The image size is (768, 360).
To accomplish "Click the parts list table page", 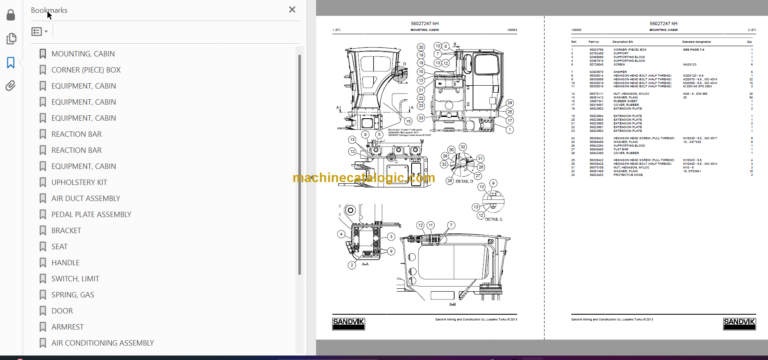I will (656, 177).
